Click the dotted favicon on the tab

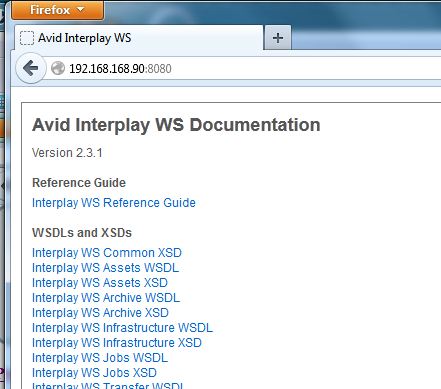tap(27, 38)
